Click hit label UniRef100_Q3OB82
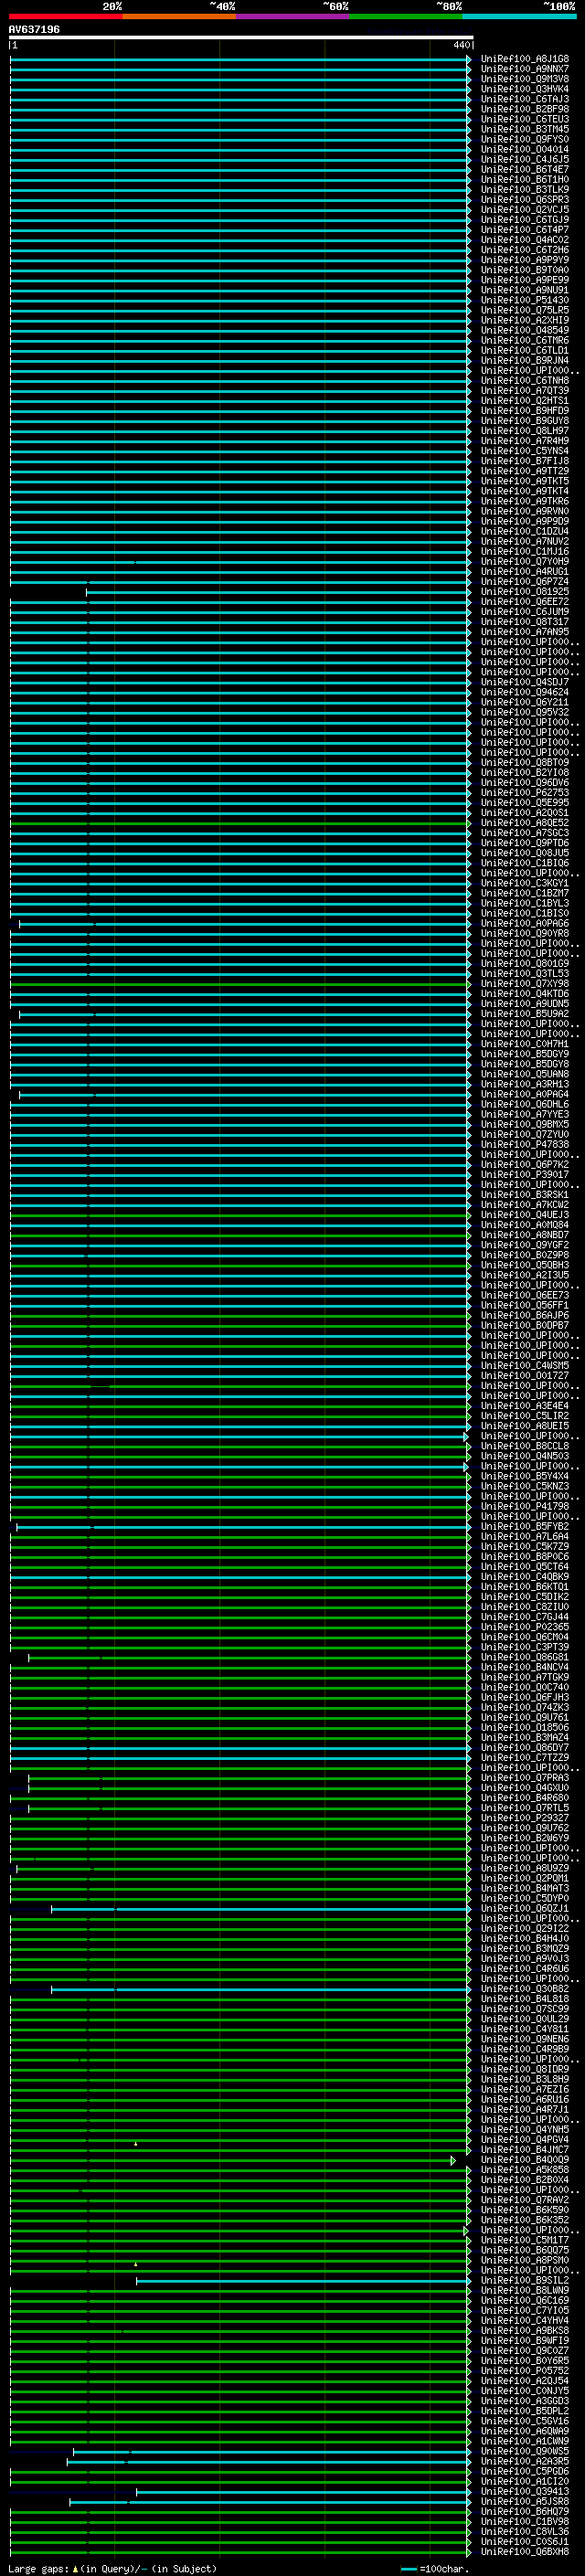Image resolution: width=585 pixels, height=2576 pixels. [x=525, y=1989]
